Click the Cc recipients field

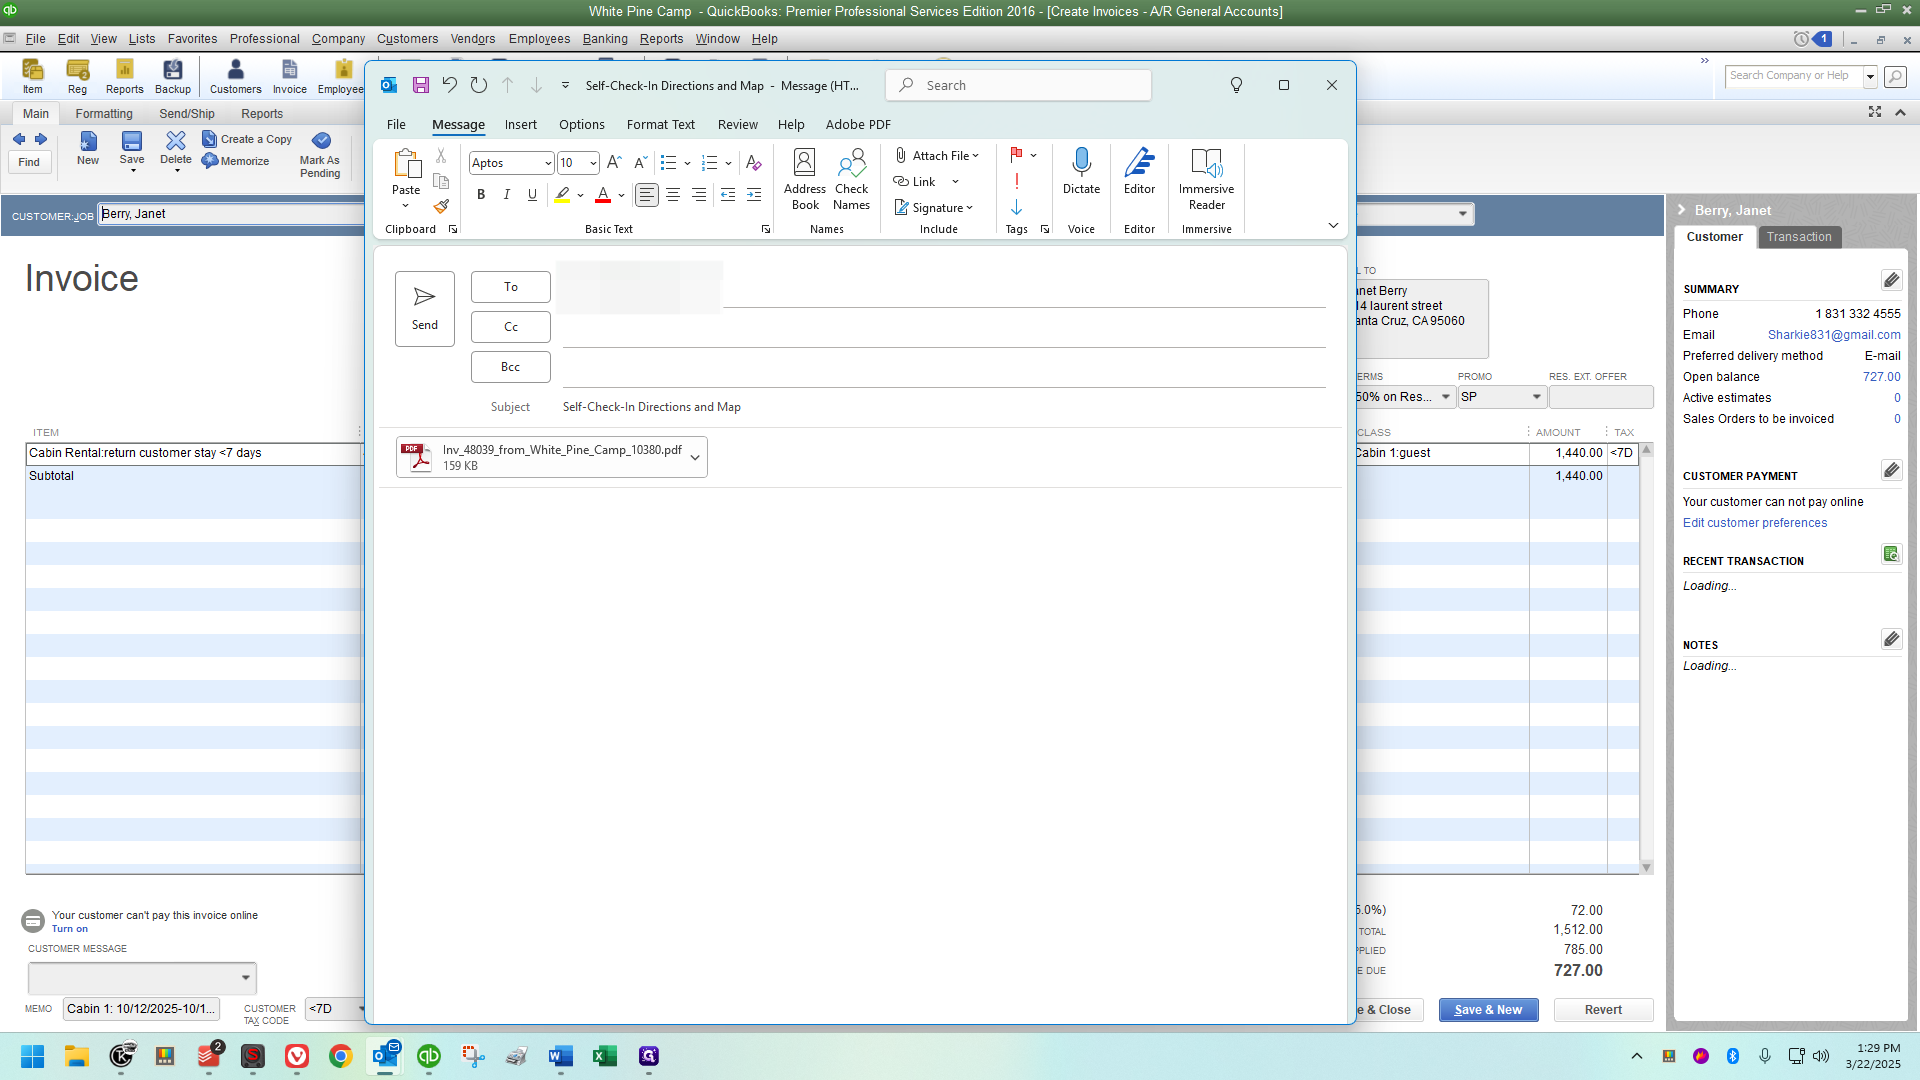tap(943, 328)
